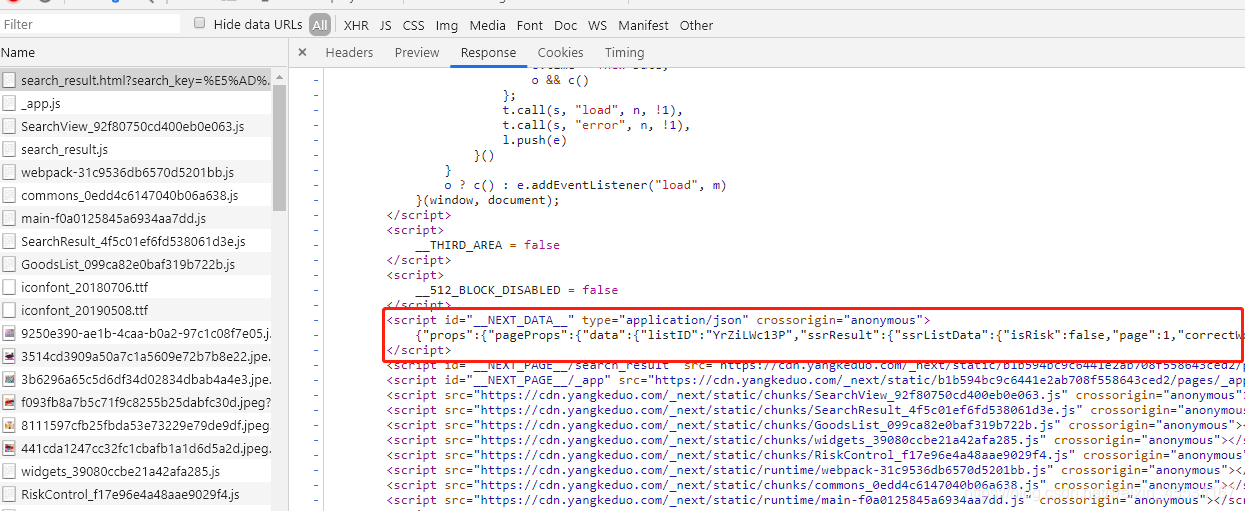Click the image thumbnail for 9250e390-ae1b-4caa request
This screenshot has width=1245, height=511.
pos(9,333)
